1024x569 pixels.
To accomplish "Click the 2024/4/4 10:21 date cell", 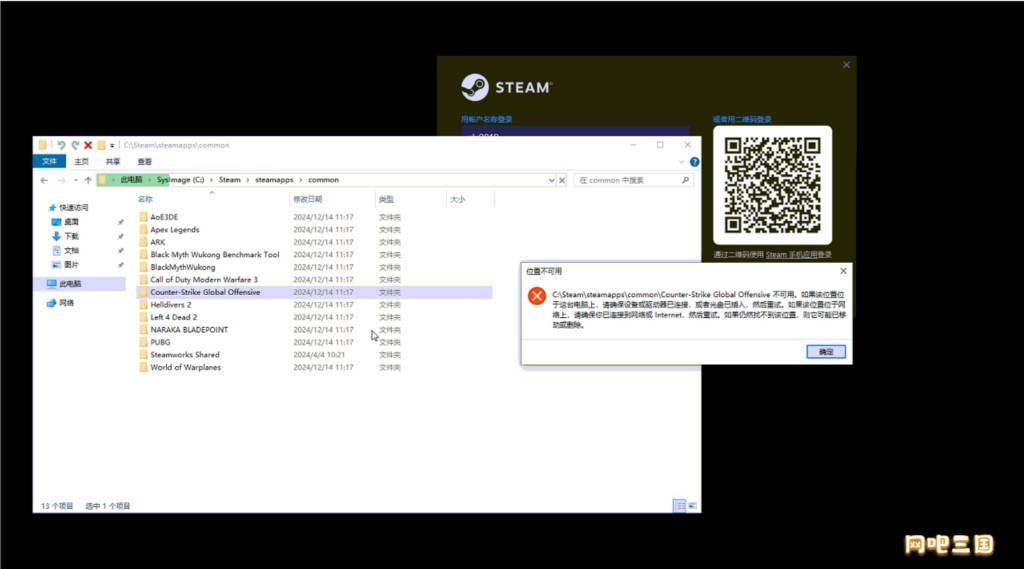I will [x=318, y=355].
